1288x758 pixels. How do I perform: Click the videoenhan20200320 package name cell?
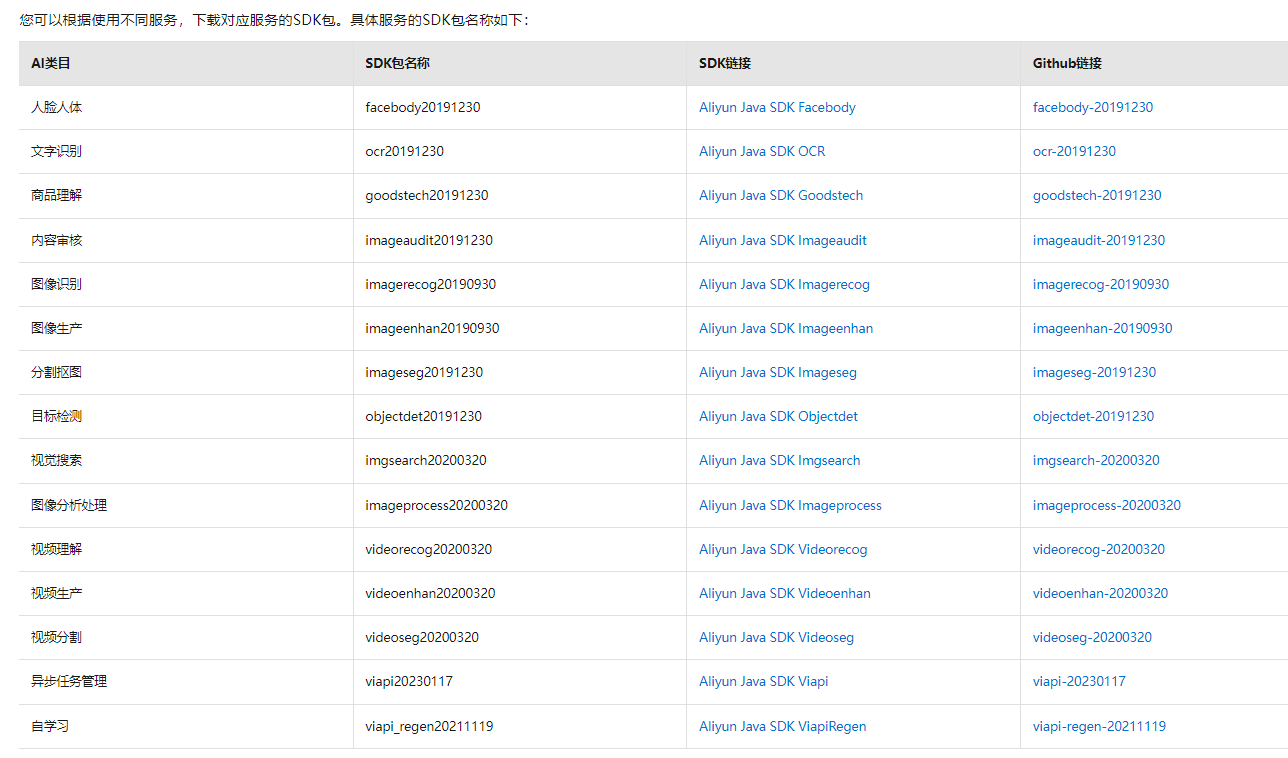519,593
